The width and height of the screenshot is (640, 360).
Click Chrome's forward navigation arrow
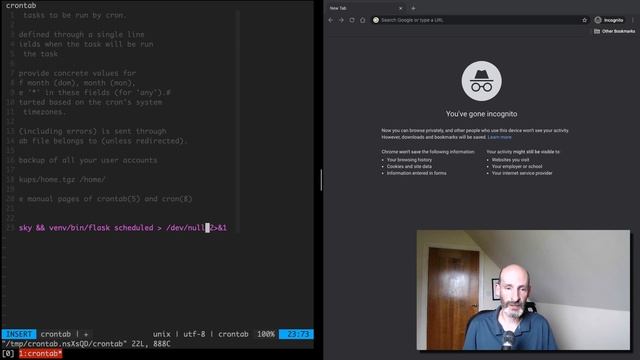click(341, 20)
